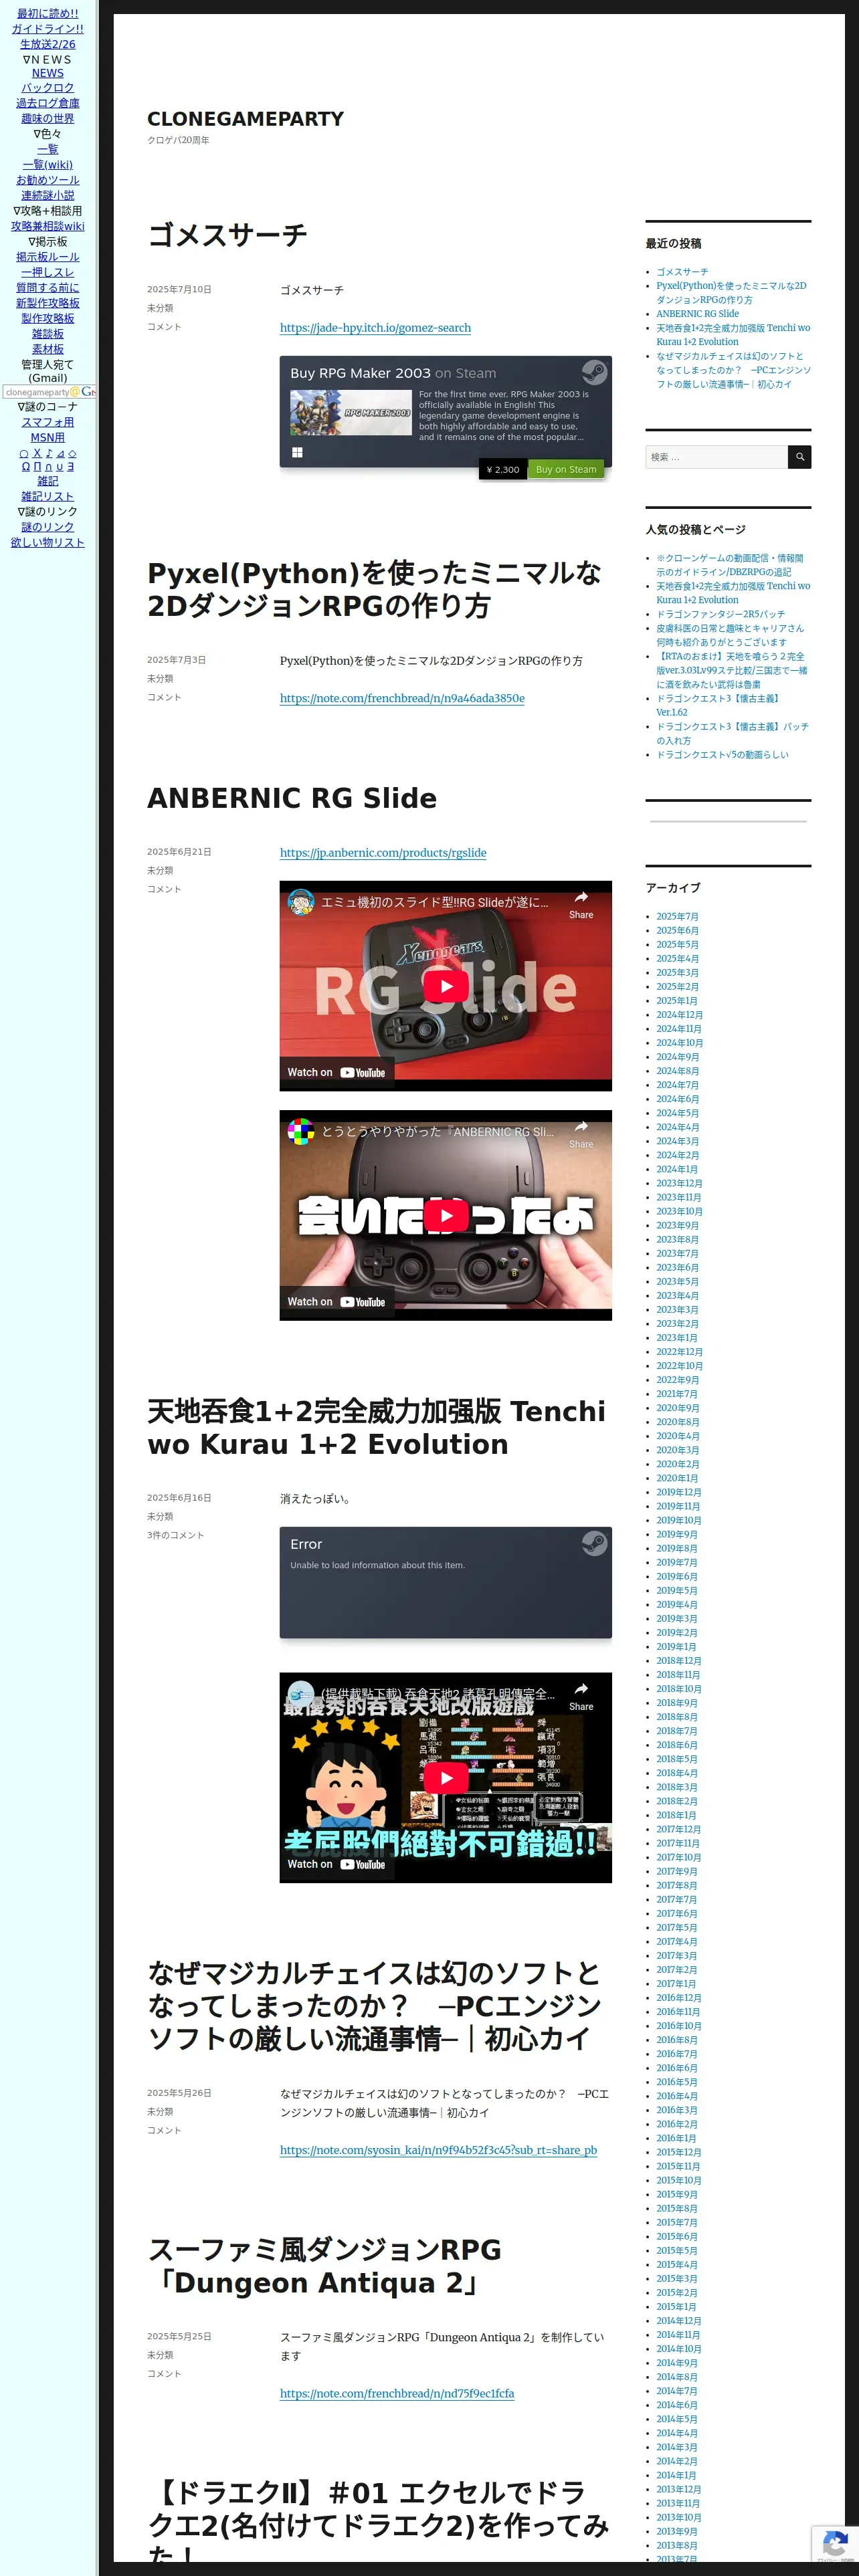Viewport: 859px width, 2576px height.
Task: Click the X symbol link in sidebar
Action: click(x=37, y=453)
